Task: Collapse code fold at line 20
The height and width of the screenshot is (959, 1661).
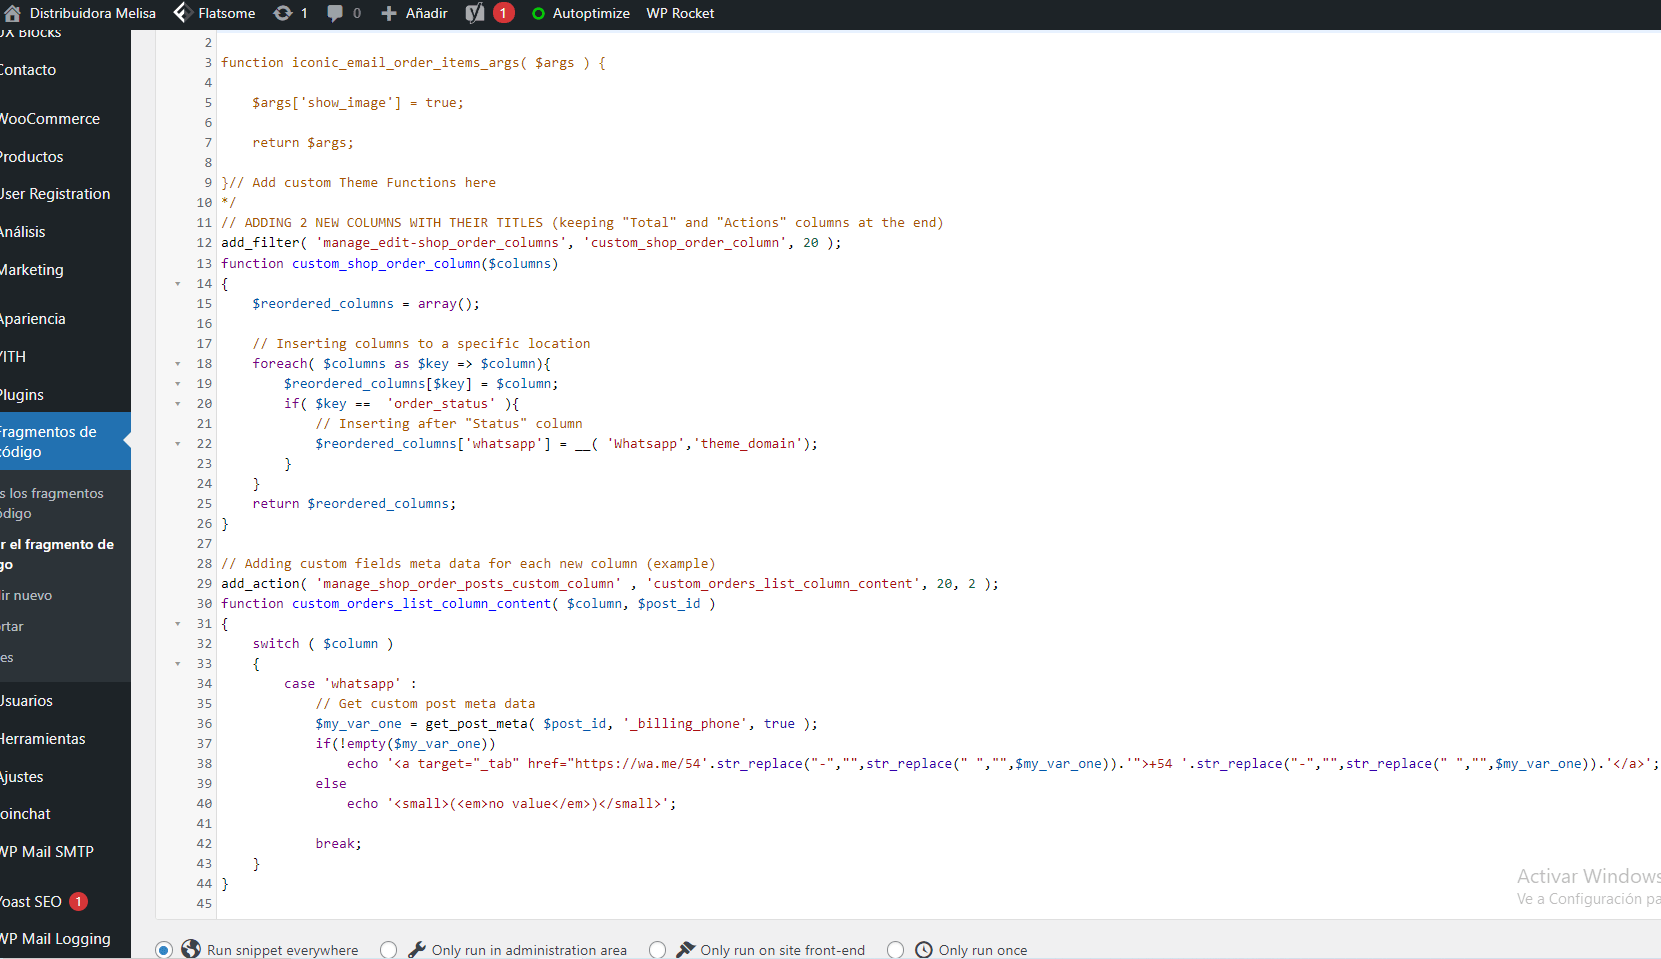Action: [x=178, y=404]
